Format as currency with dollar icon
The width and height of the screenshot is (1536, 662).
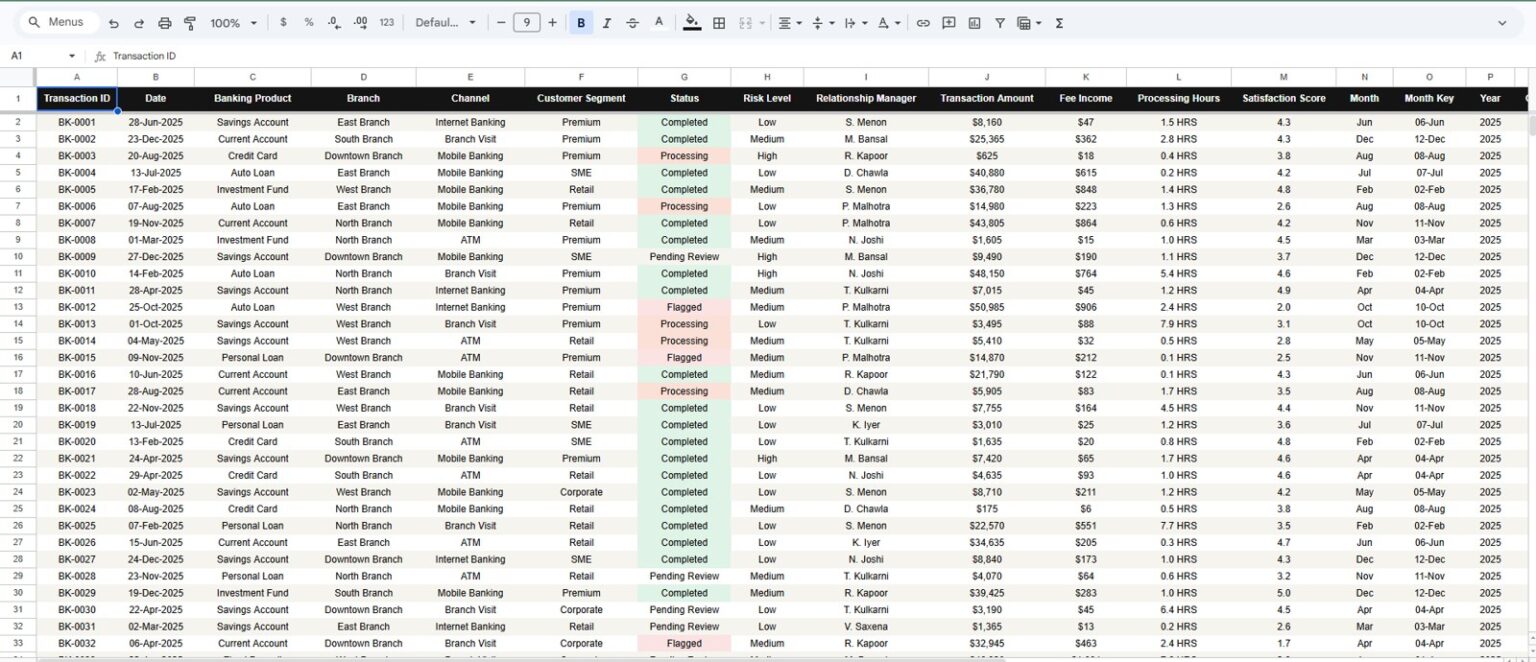point(283,23)
